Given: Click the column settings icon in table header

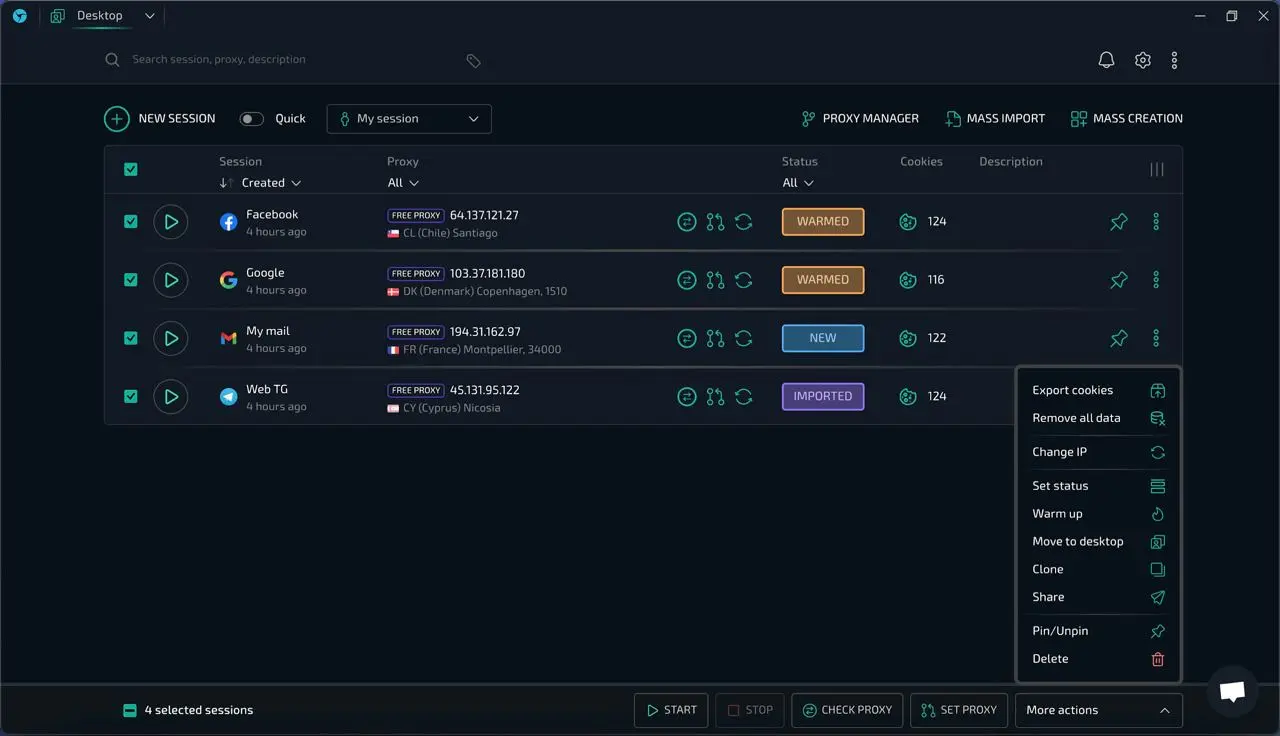Looking at the screenshot, I should [1156, 170].
